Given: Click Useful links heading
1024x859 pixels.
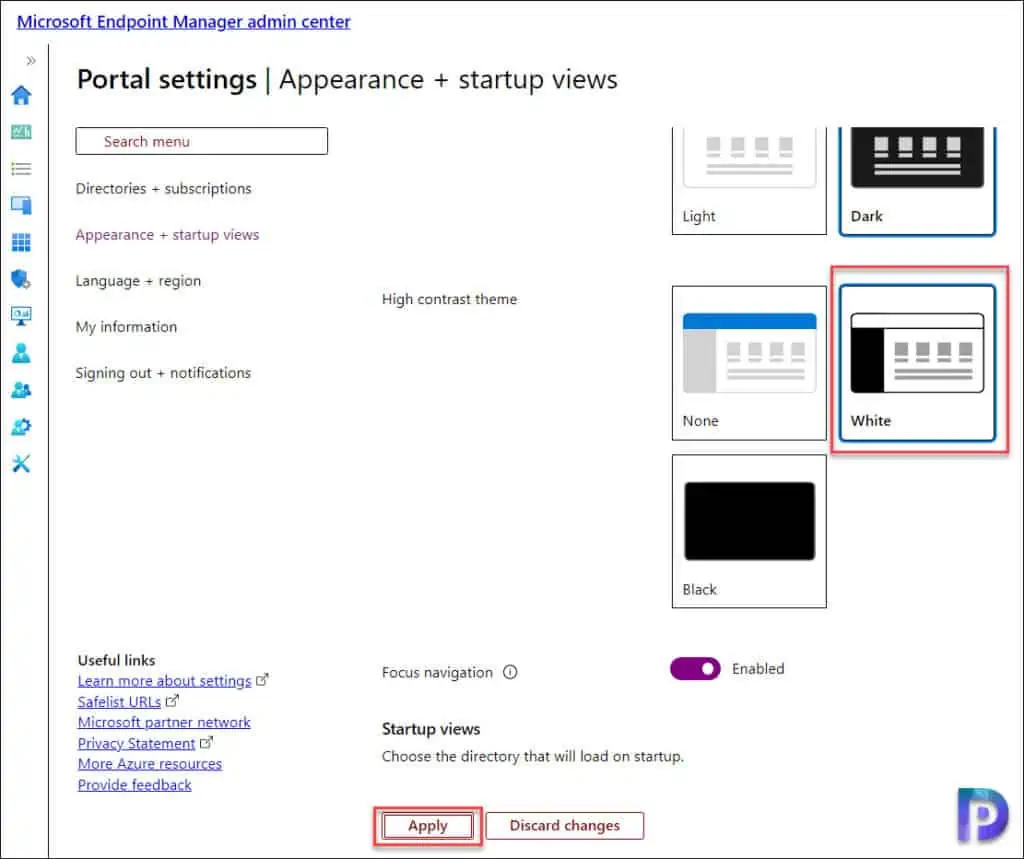Looking at the screenshot, I should [x=116, y=660].
